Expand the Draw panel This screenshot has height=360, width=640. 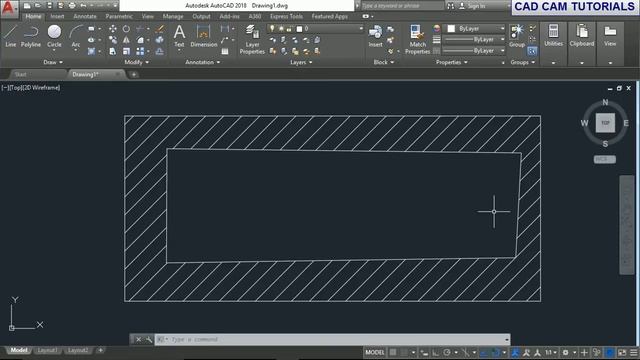[53, 62]
